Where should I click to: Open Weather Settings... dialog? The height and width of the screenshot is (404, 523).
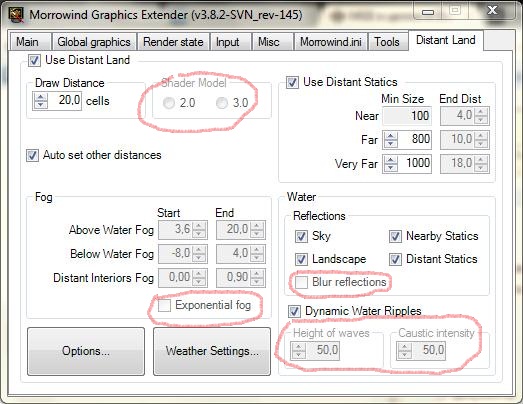tap(212, 351)
